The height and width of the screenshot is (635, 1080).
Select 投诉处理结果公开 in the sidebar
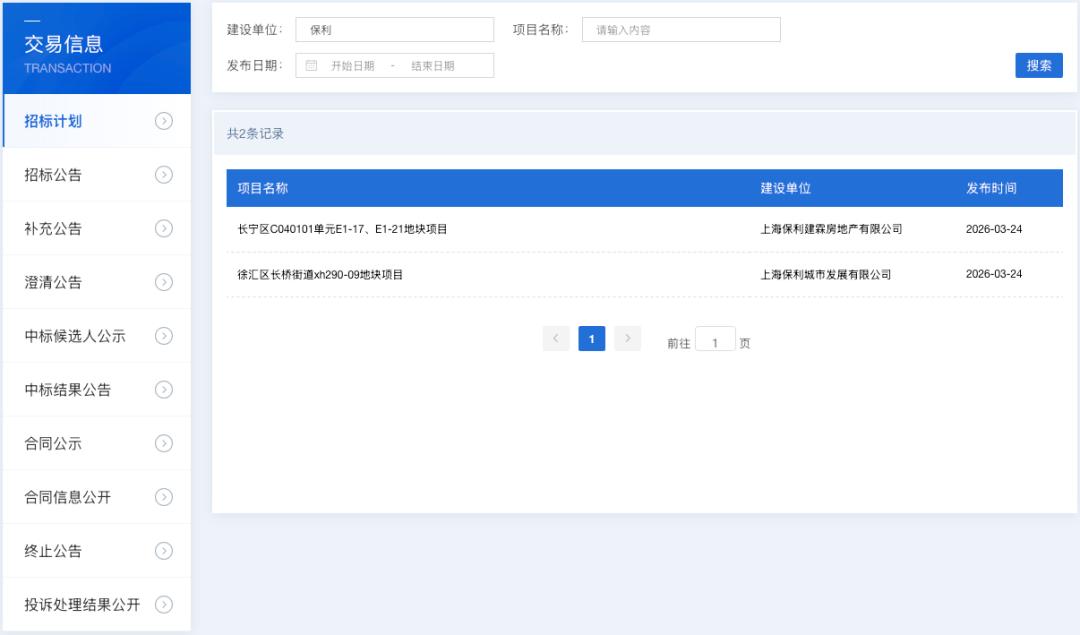click(82, 604)
